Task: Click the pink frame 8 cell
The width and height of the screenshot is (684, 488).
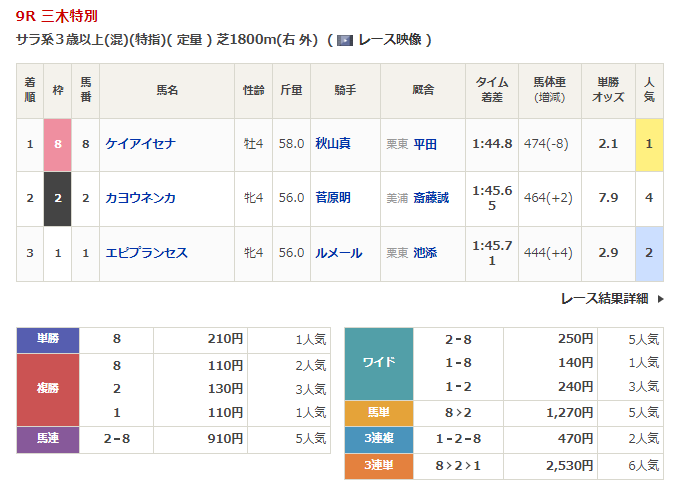Action: [57, 144]
